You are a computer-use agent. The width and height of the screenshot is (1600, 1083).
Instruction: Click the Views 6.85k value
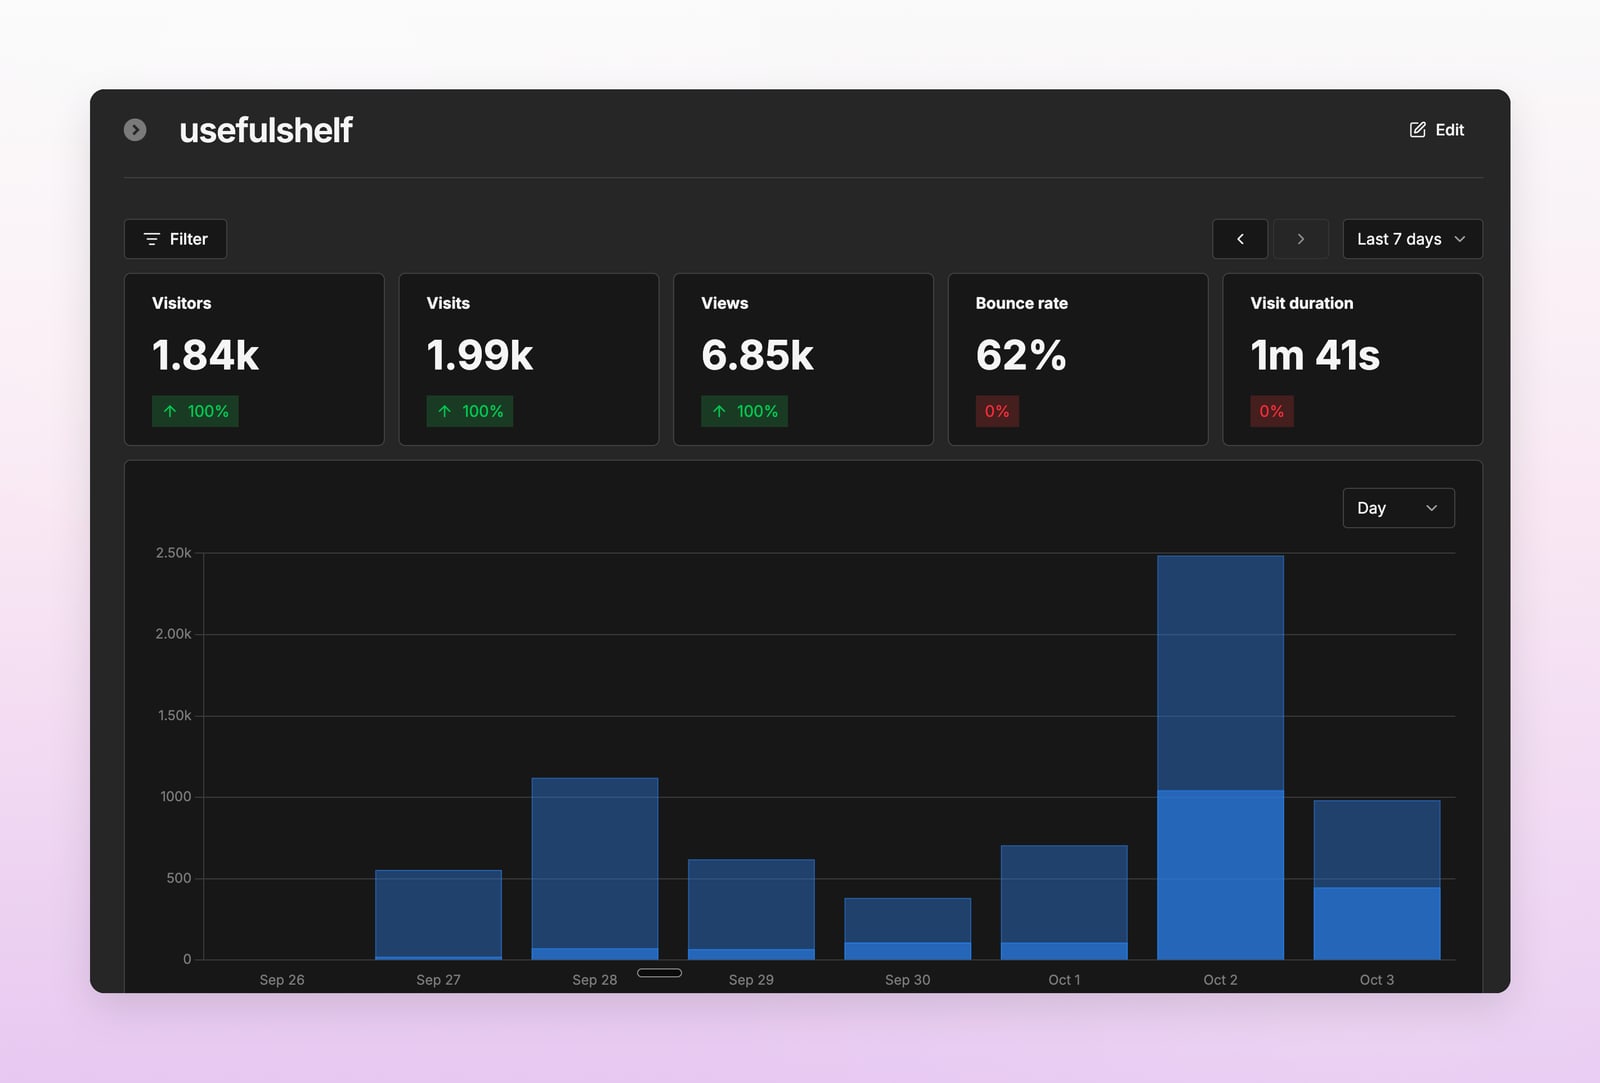757,355
